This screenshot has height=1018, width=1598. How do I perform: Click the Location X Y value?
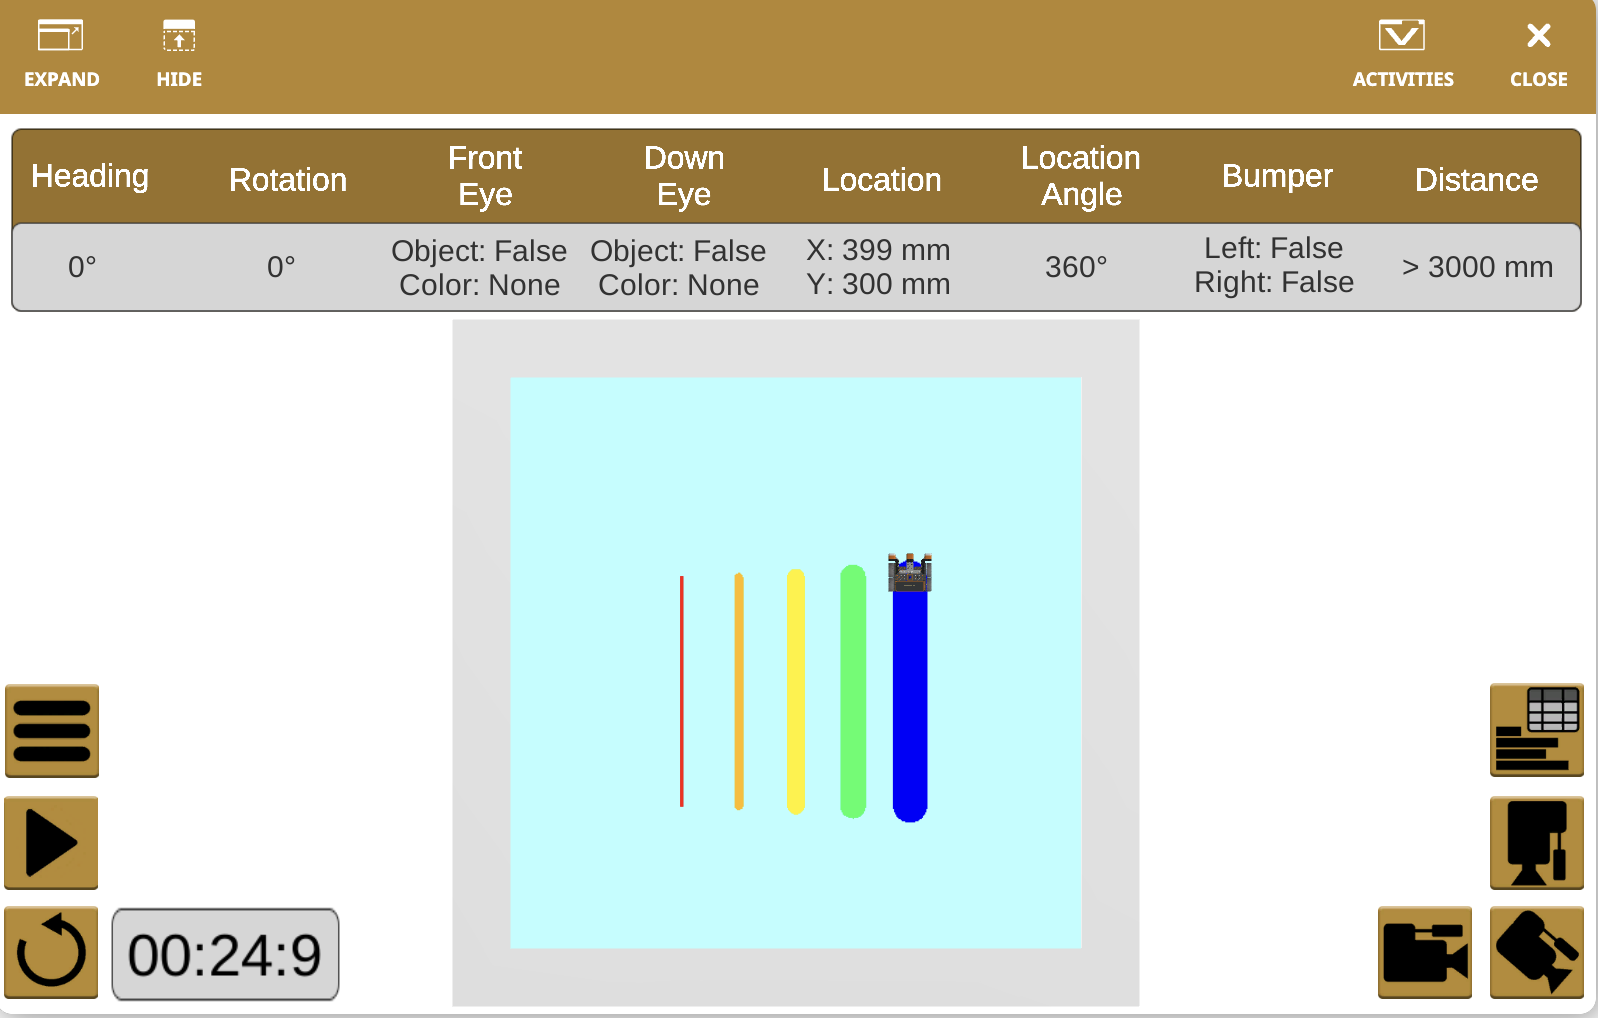878,267
